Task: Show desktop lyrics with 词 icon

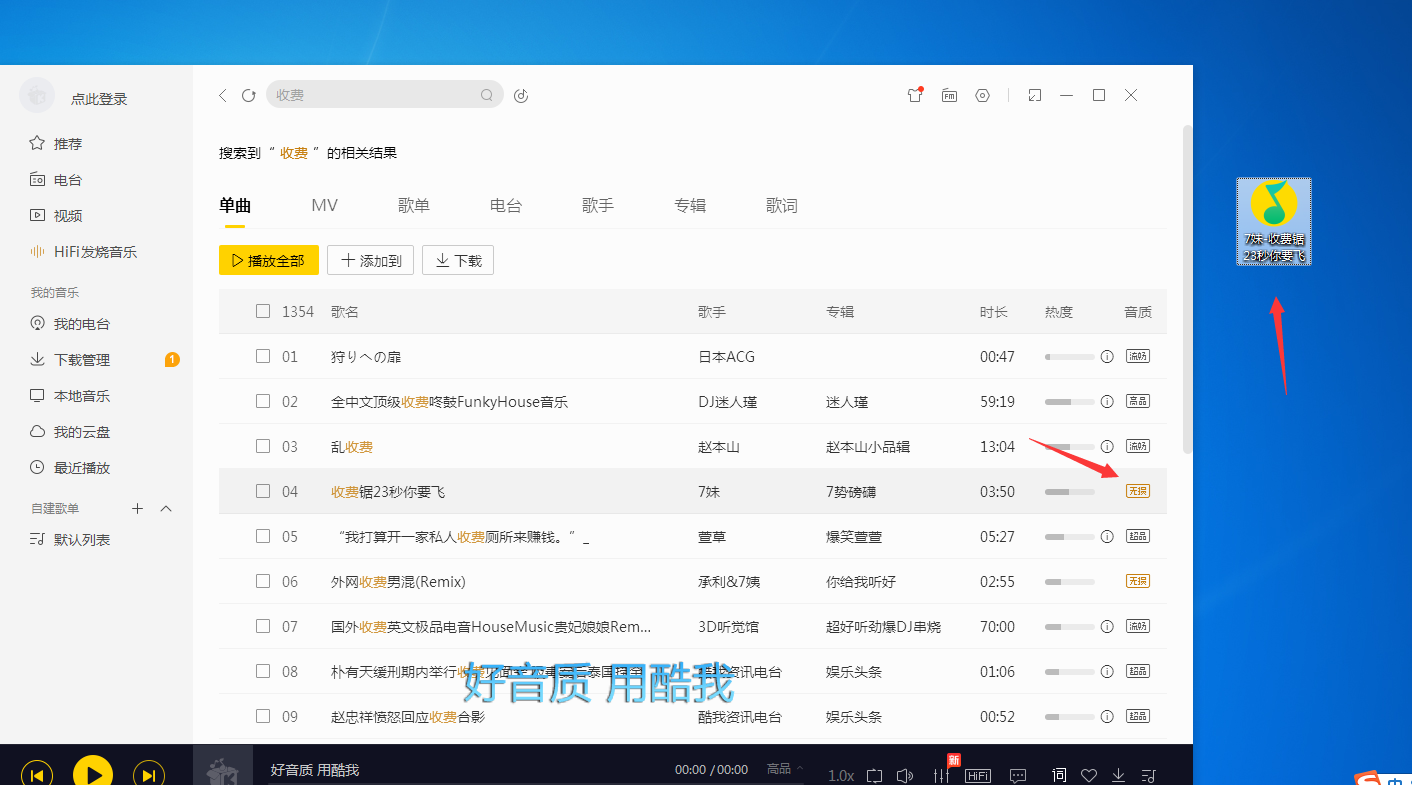Action: click(1059, 775)
